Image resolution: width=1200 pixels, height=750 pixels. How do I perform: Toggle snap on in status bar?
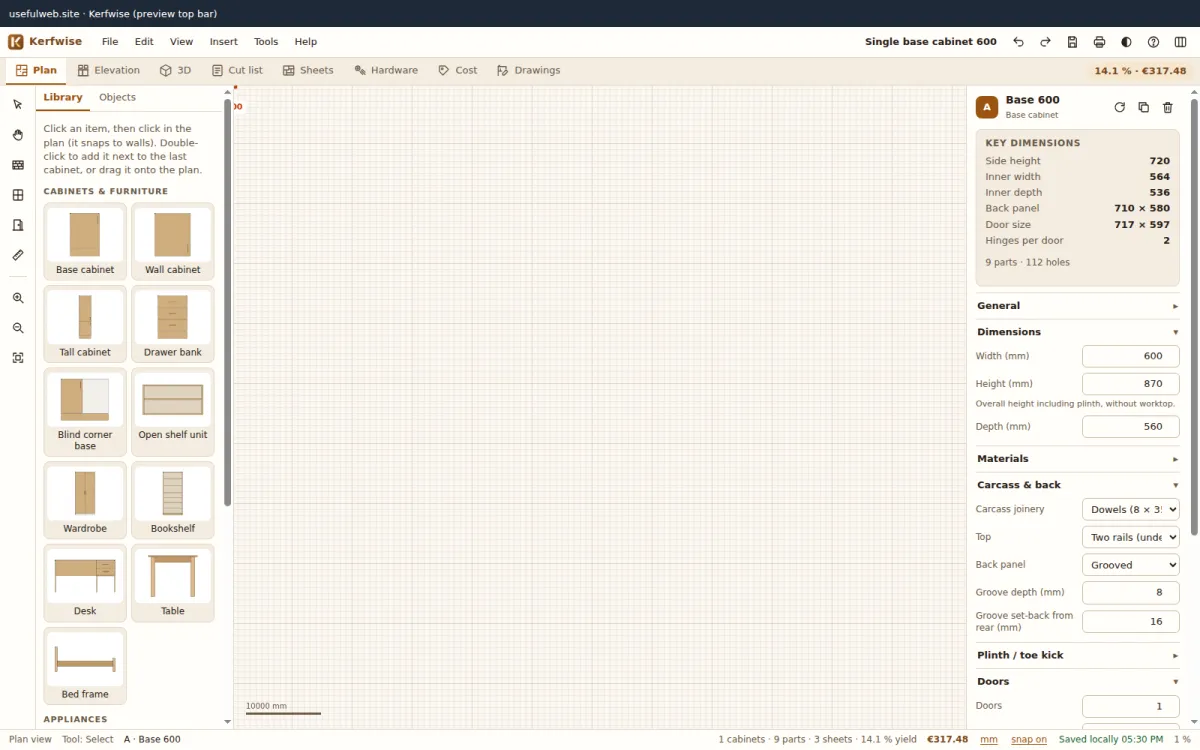tap(1029, 740)
